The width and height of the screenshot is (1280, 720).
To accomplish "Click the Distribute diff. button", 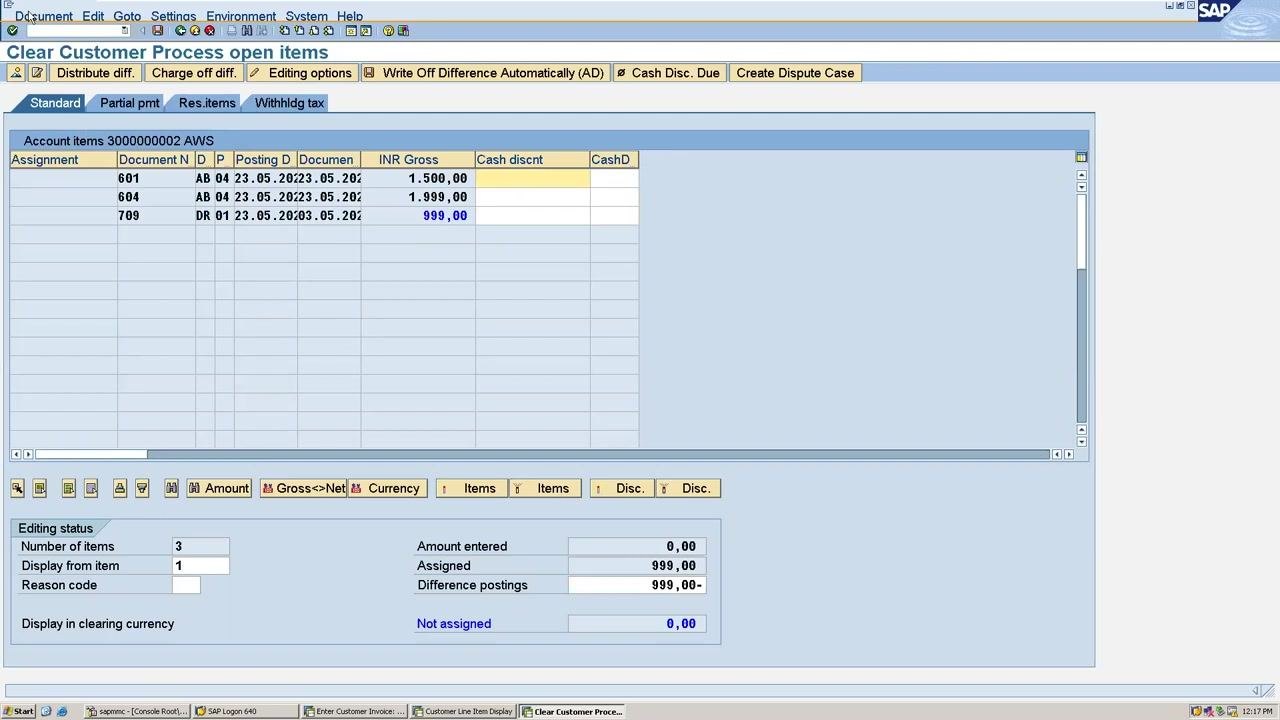I will pyautogui.click(x=95, y=73).
